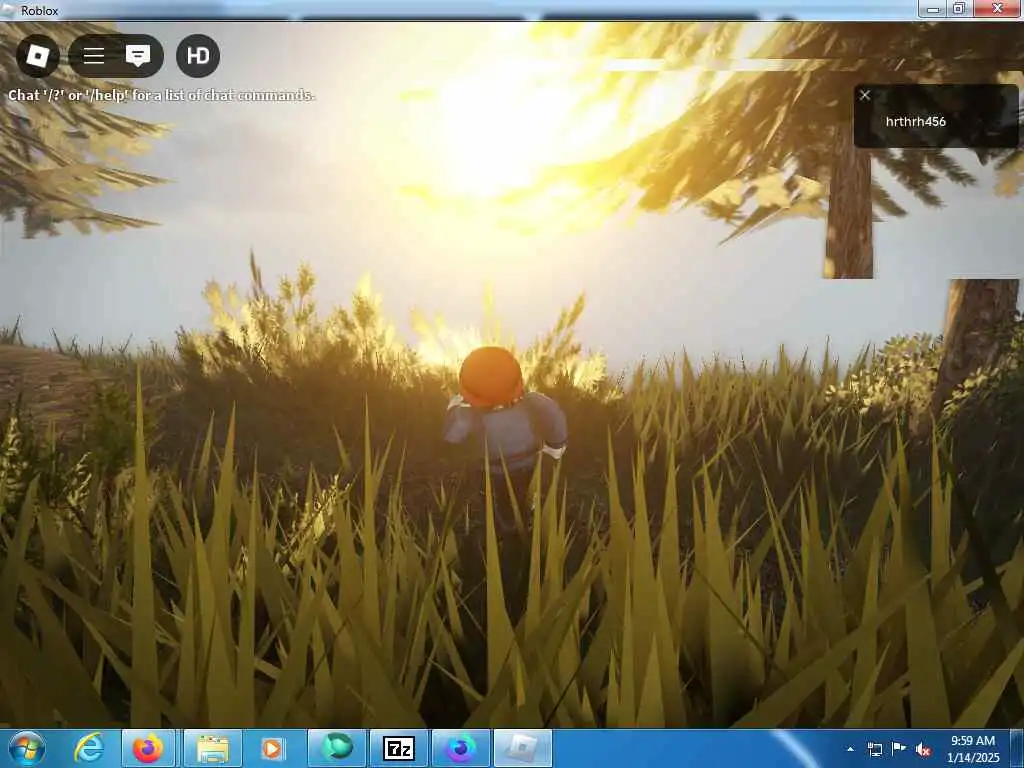Open the network status tray icon
This screenshot has height=768, width=1024.
click(874, 750)
